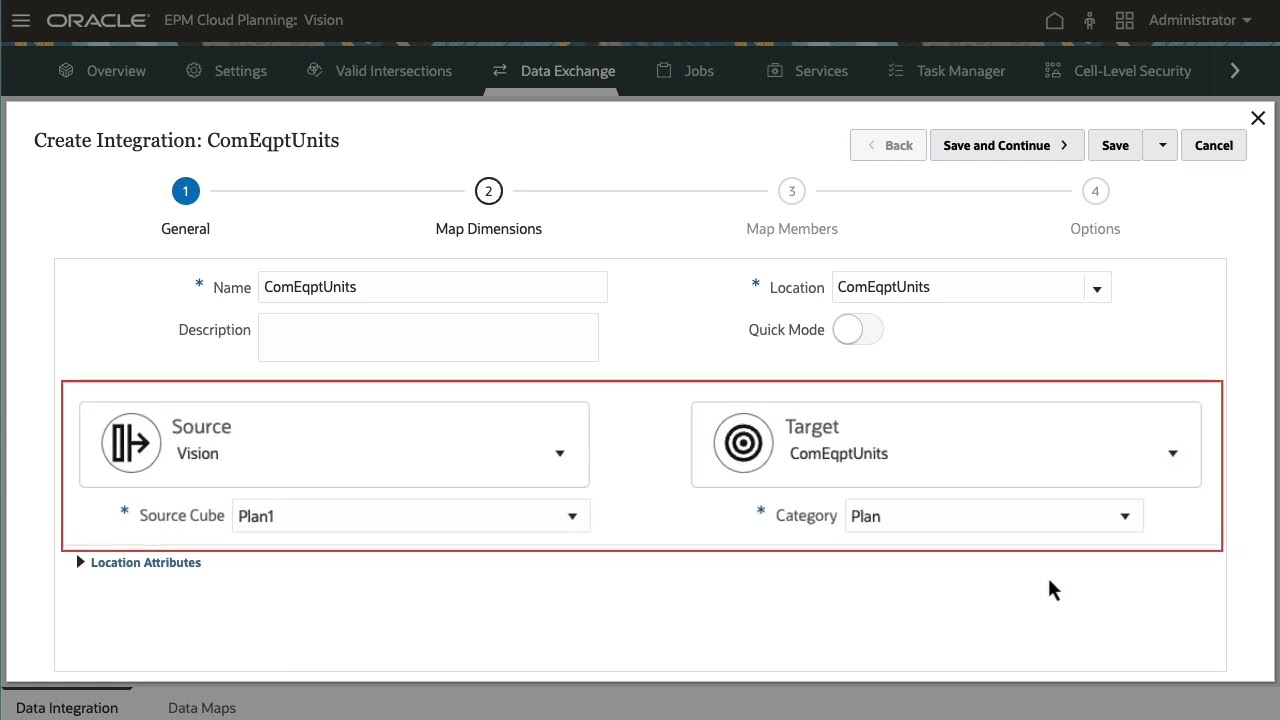
Task: Click the Source arrow icon
Action: 131,443
